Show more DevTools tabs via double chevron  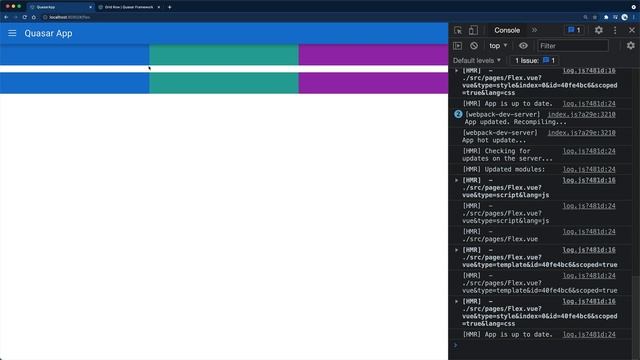click(534, 30)
